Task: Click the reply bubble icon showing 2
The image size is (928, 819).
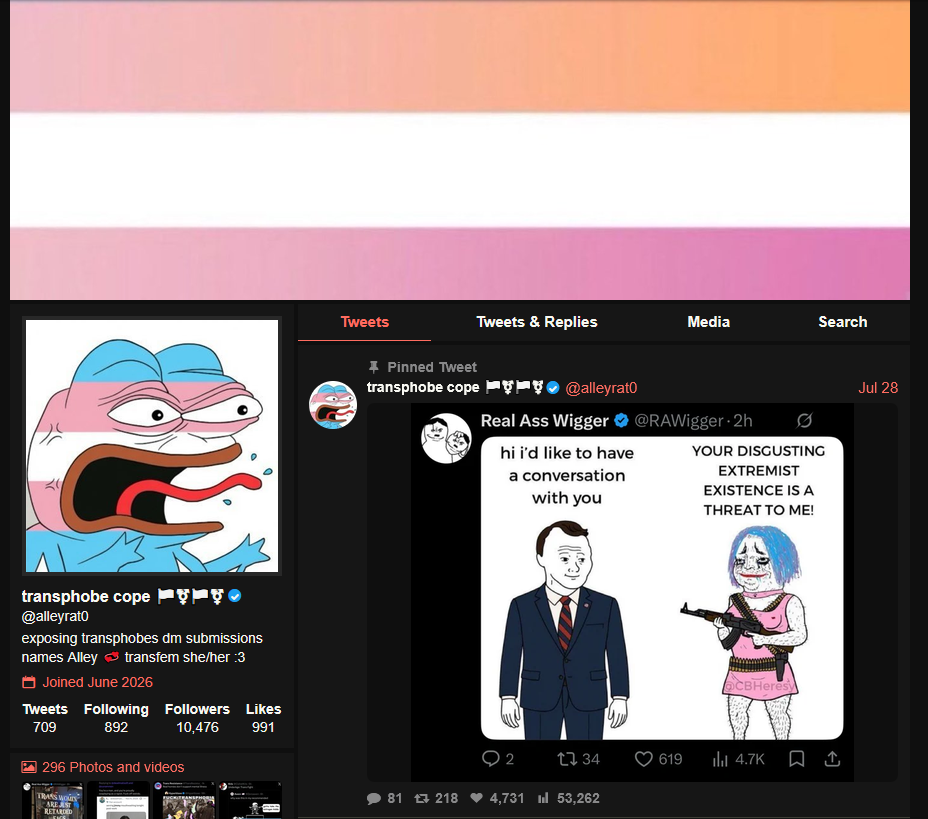Action: tap(491, 759)
